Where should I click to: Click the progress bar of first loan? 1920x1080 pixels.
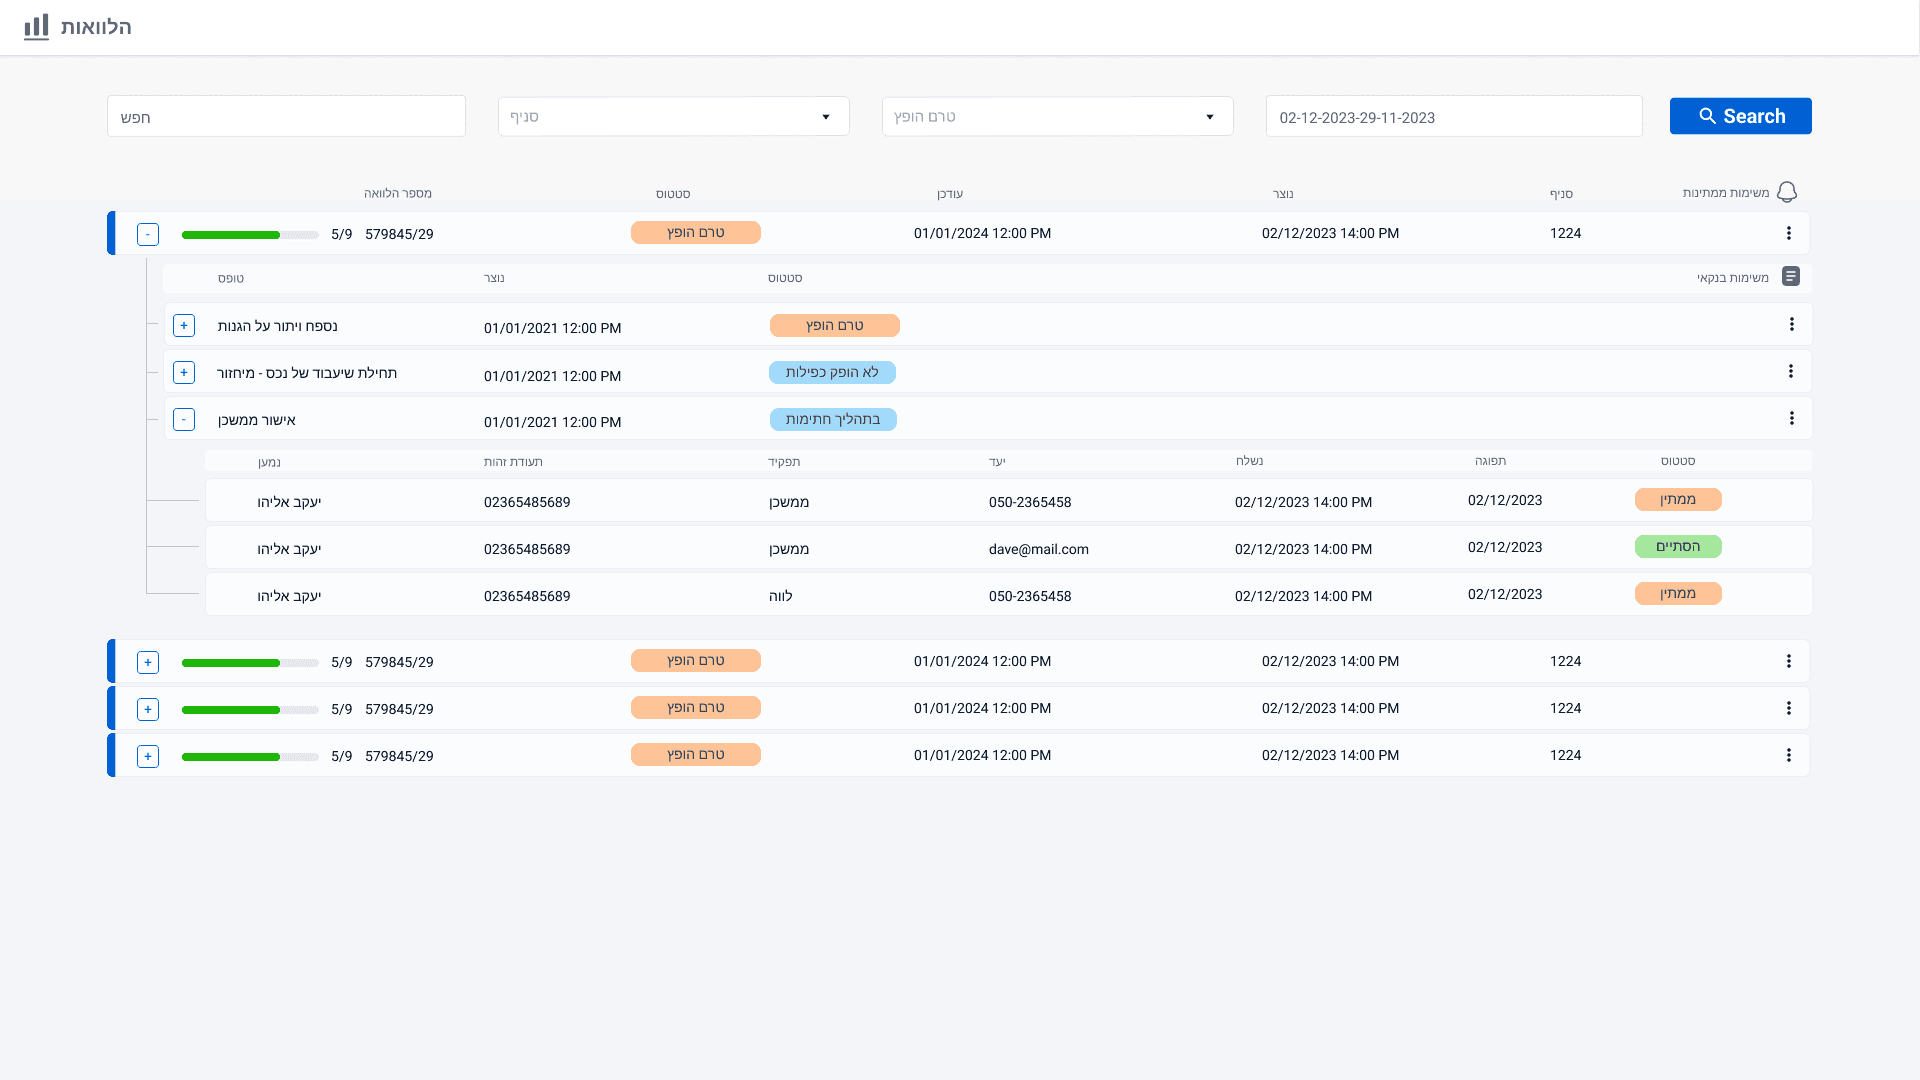click(250, 235)
